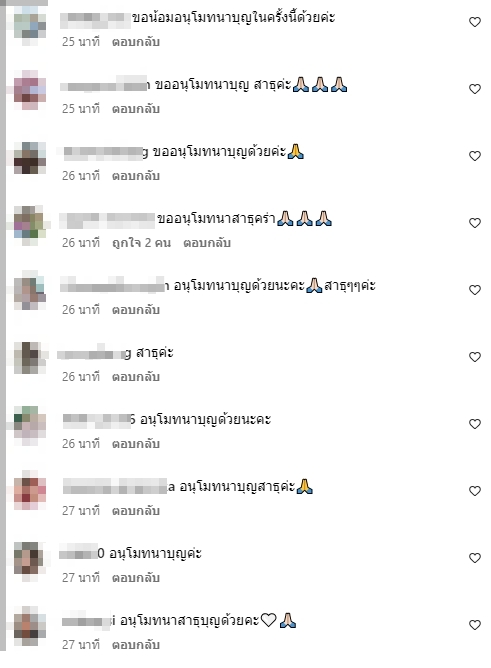This screenshot has width=491, height=668.
Task: Open avatar of ขออนุโมทนาบุญ สาธุค่ะ commenter
Action: point(30,90)
